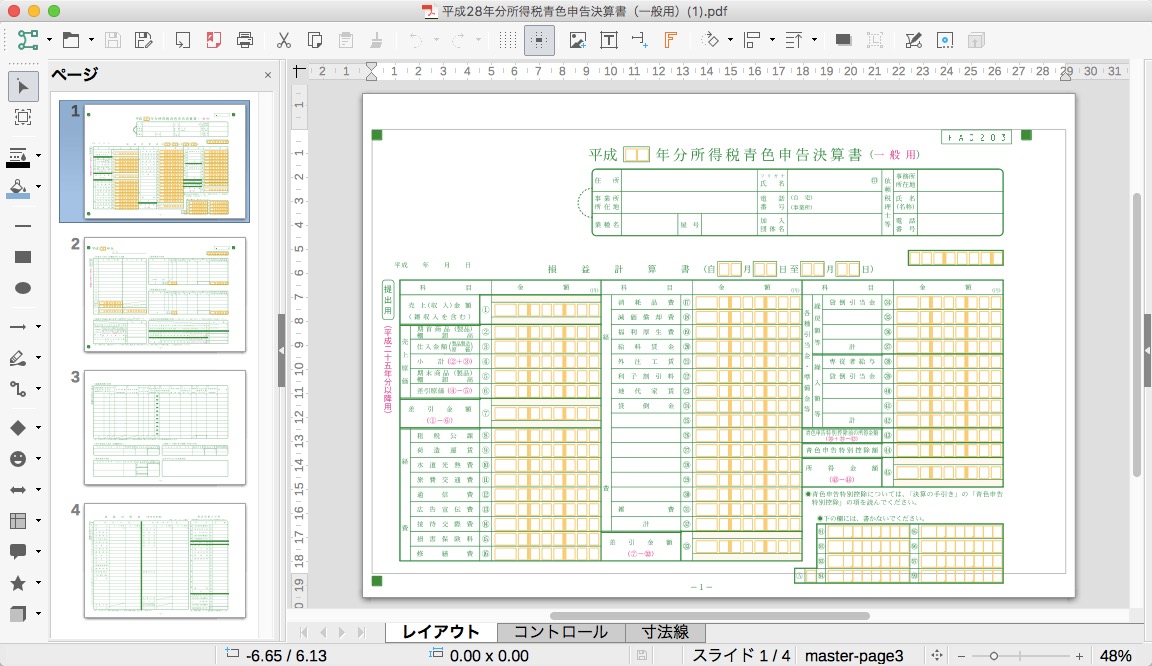Switch to the 寸法線 tab
1152x666 pixels.
(x=665, y=632)
